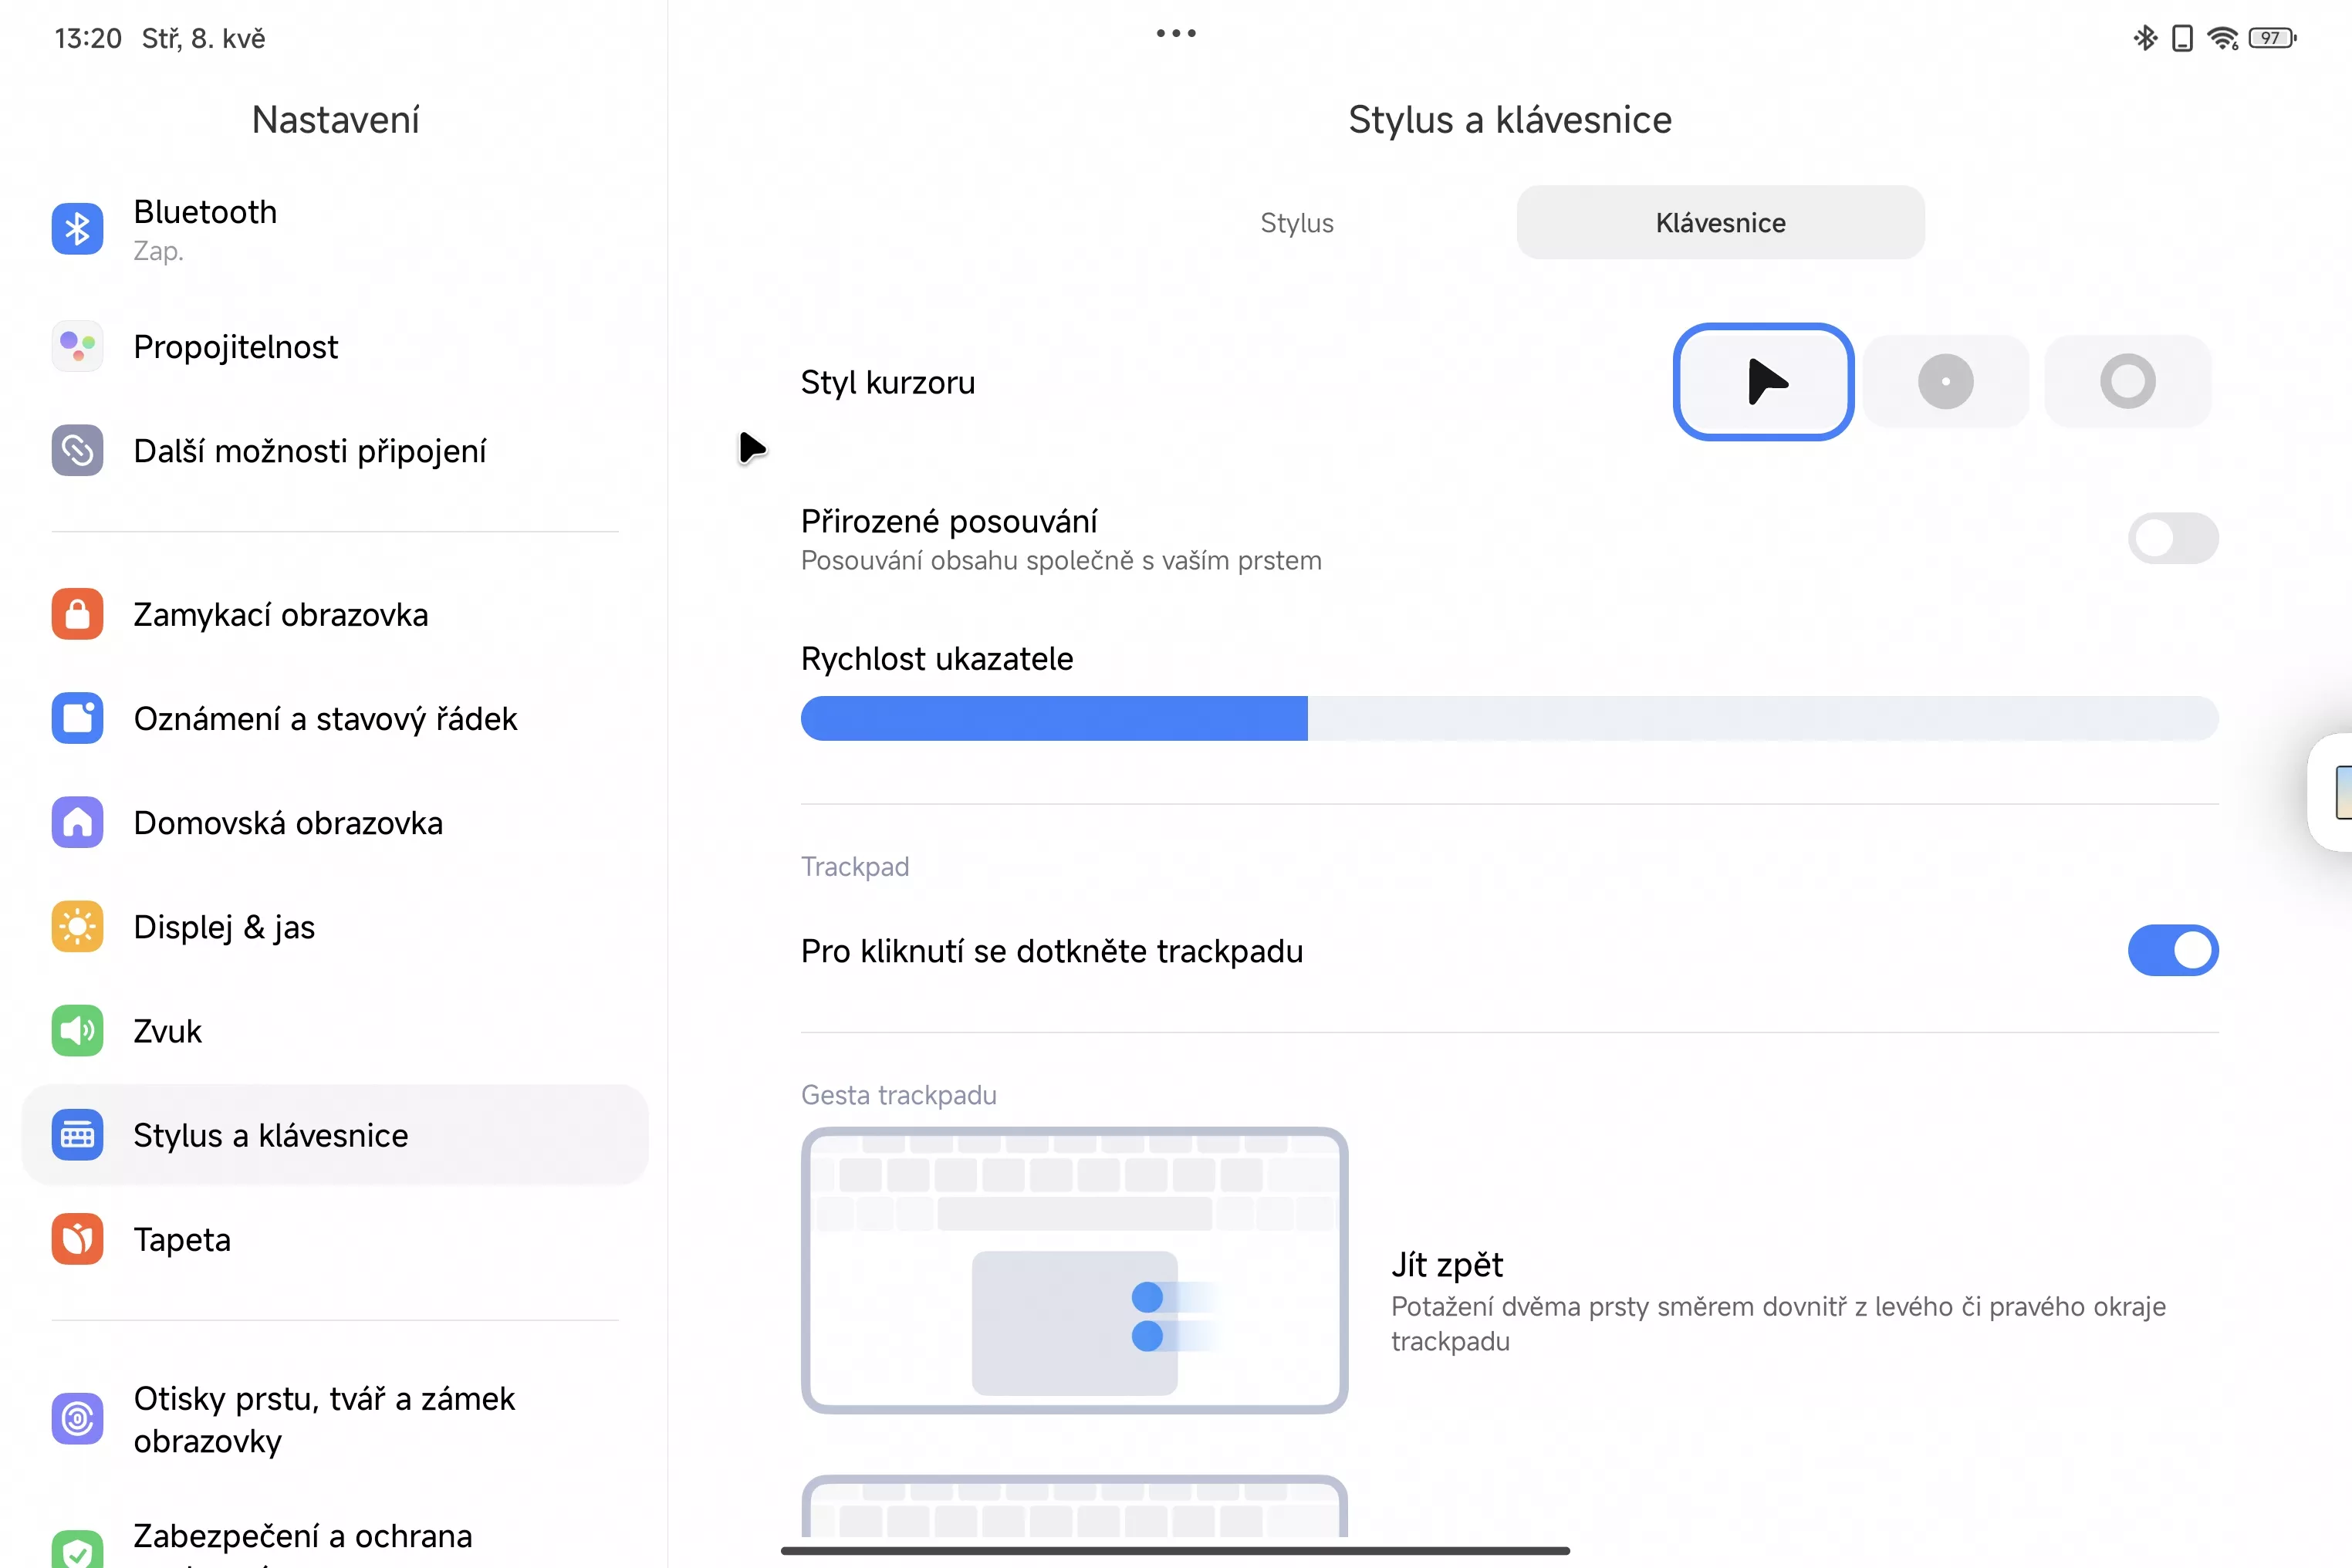
Task: Open Displej & jas sun icon
Action: [x=77, y=927]
